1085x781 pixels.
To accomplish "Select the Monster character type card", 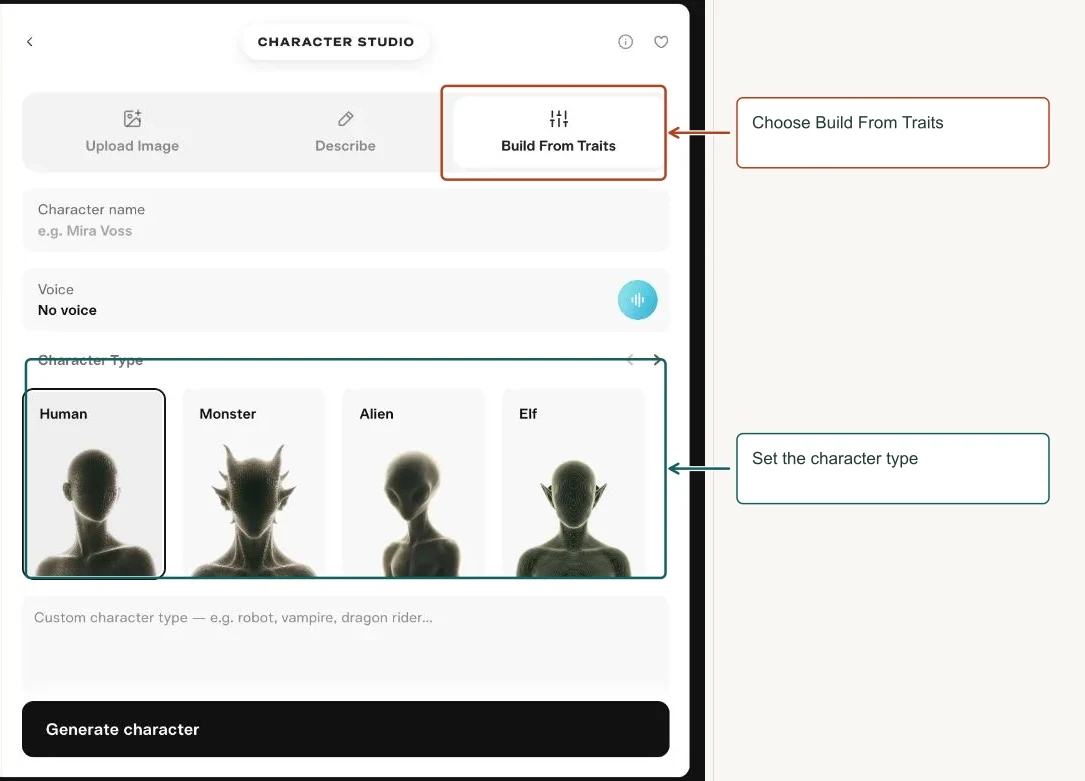I will [254, 483].
